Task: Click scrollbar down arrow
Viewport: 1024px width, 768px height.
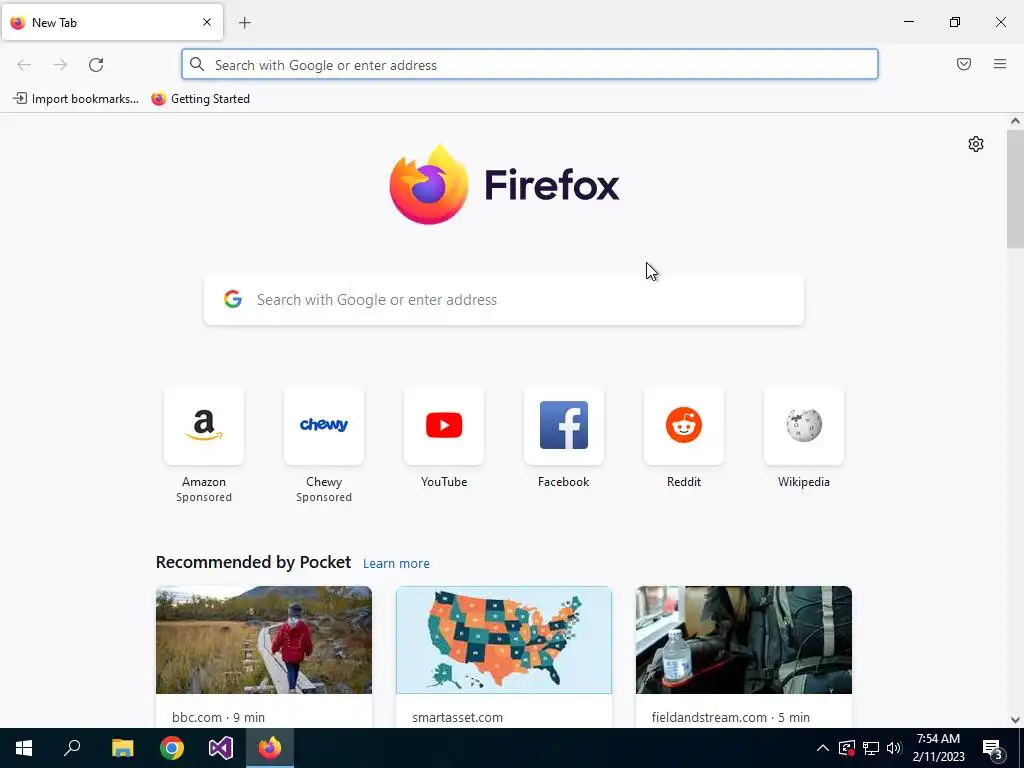Action: [x=1015, y=720]
